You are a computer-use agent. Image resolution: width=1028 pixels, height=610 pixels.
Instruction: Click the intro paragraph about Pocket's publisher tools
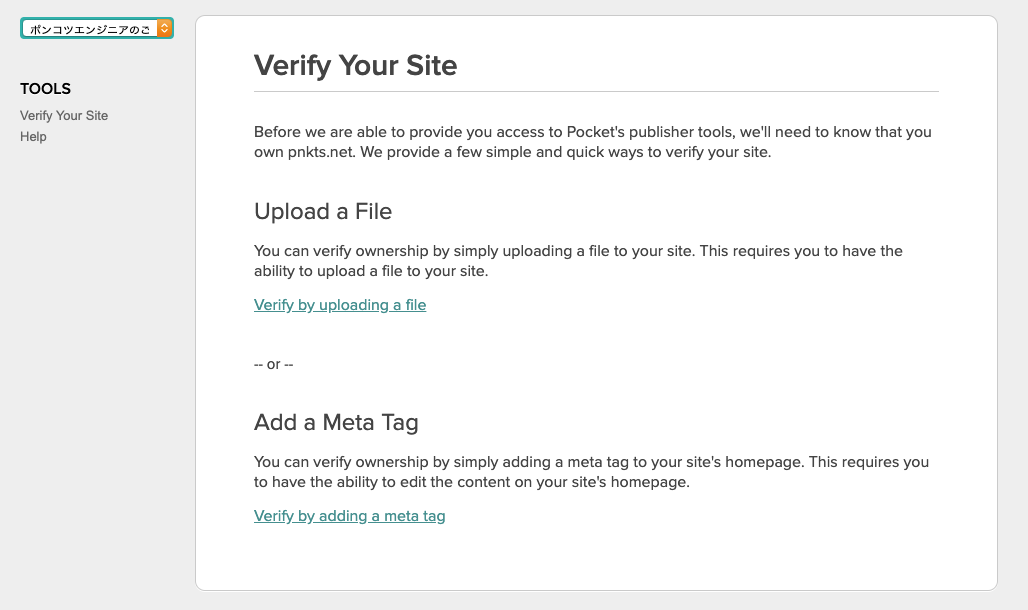pos(593,142)
